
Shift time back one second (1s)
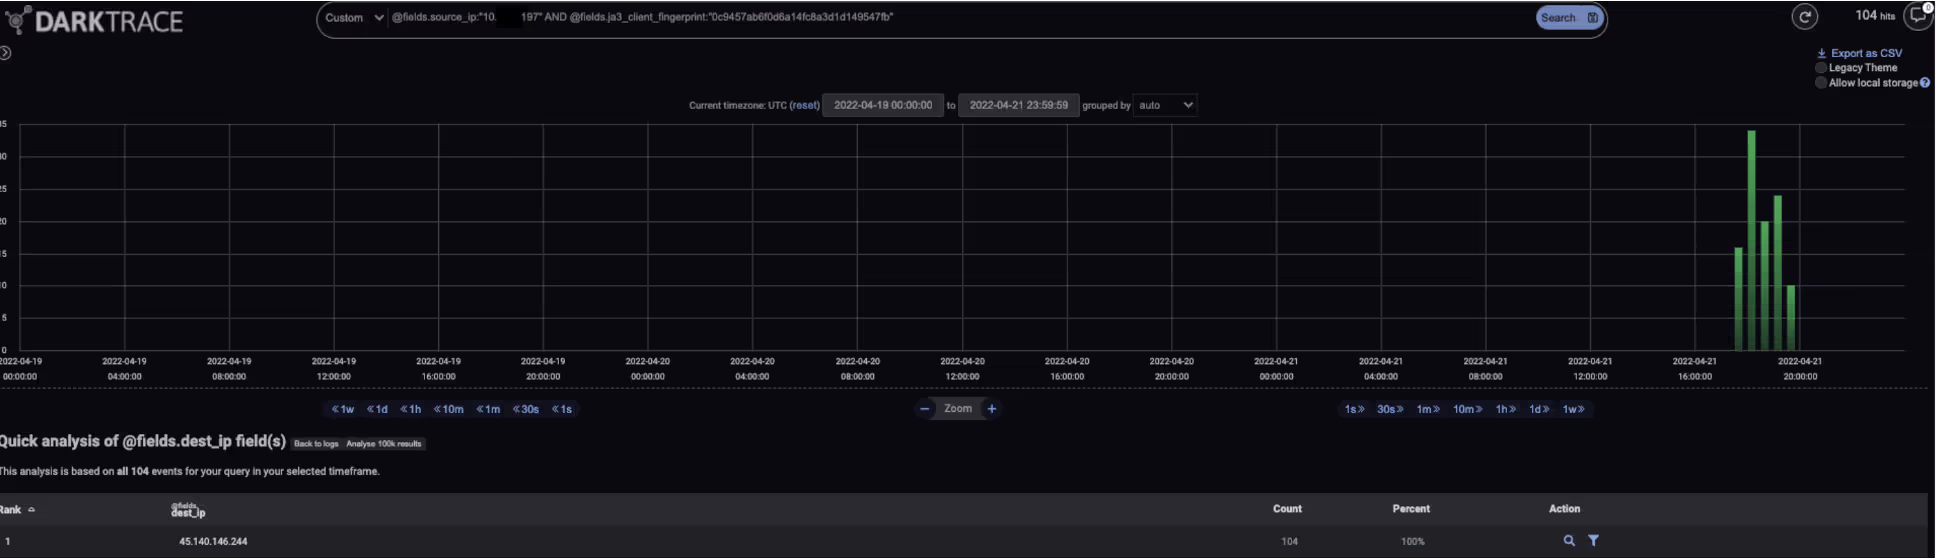pyautogui.click(x=562, y=409)
